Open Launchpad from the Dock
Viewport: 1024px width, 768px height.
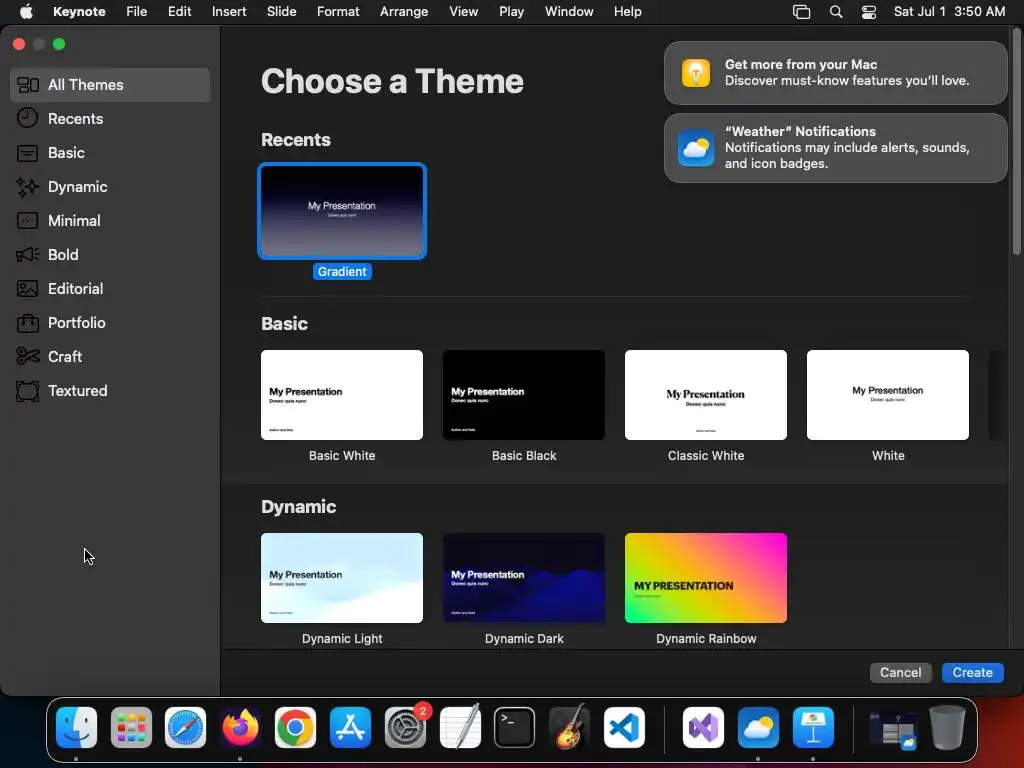click(x=131, y=728)
